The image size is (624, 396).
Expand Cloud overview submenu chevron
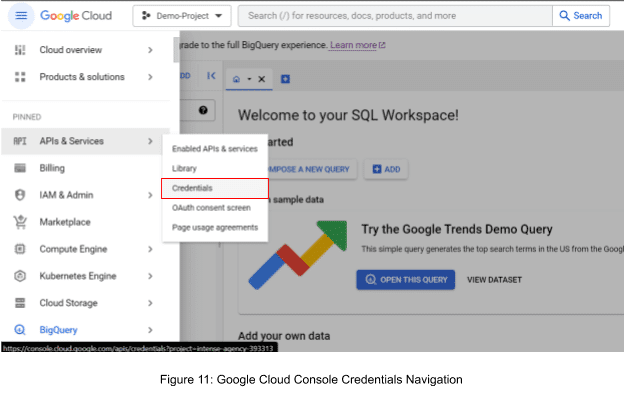(150, 50)
